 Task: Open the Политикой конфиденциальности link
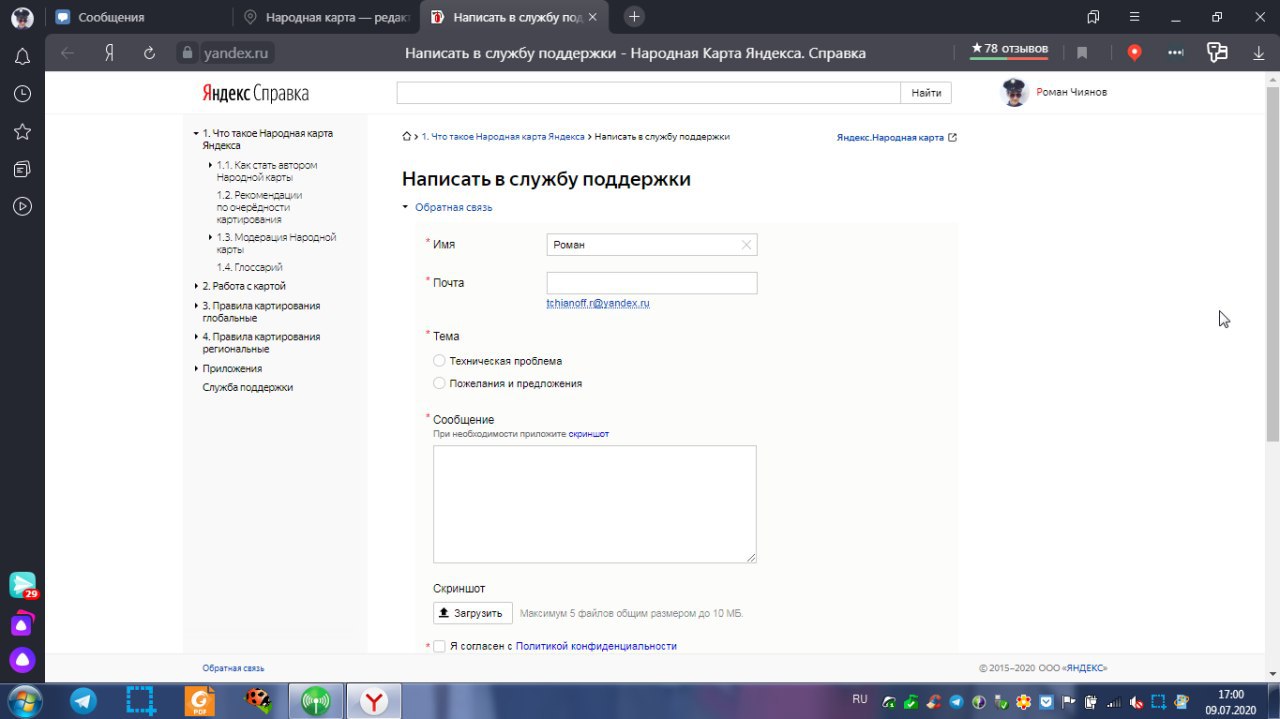(x=596, y=646)
